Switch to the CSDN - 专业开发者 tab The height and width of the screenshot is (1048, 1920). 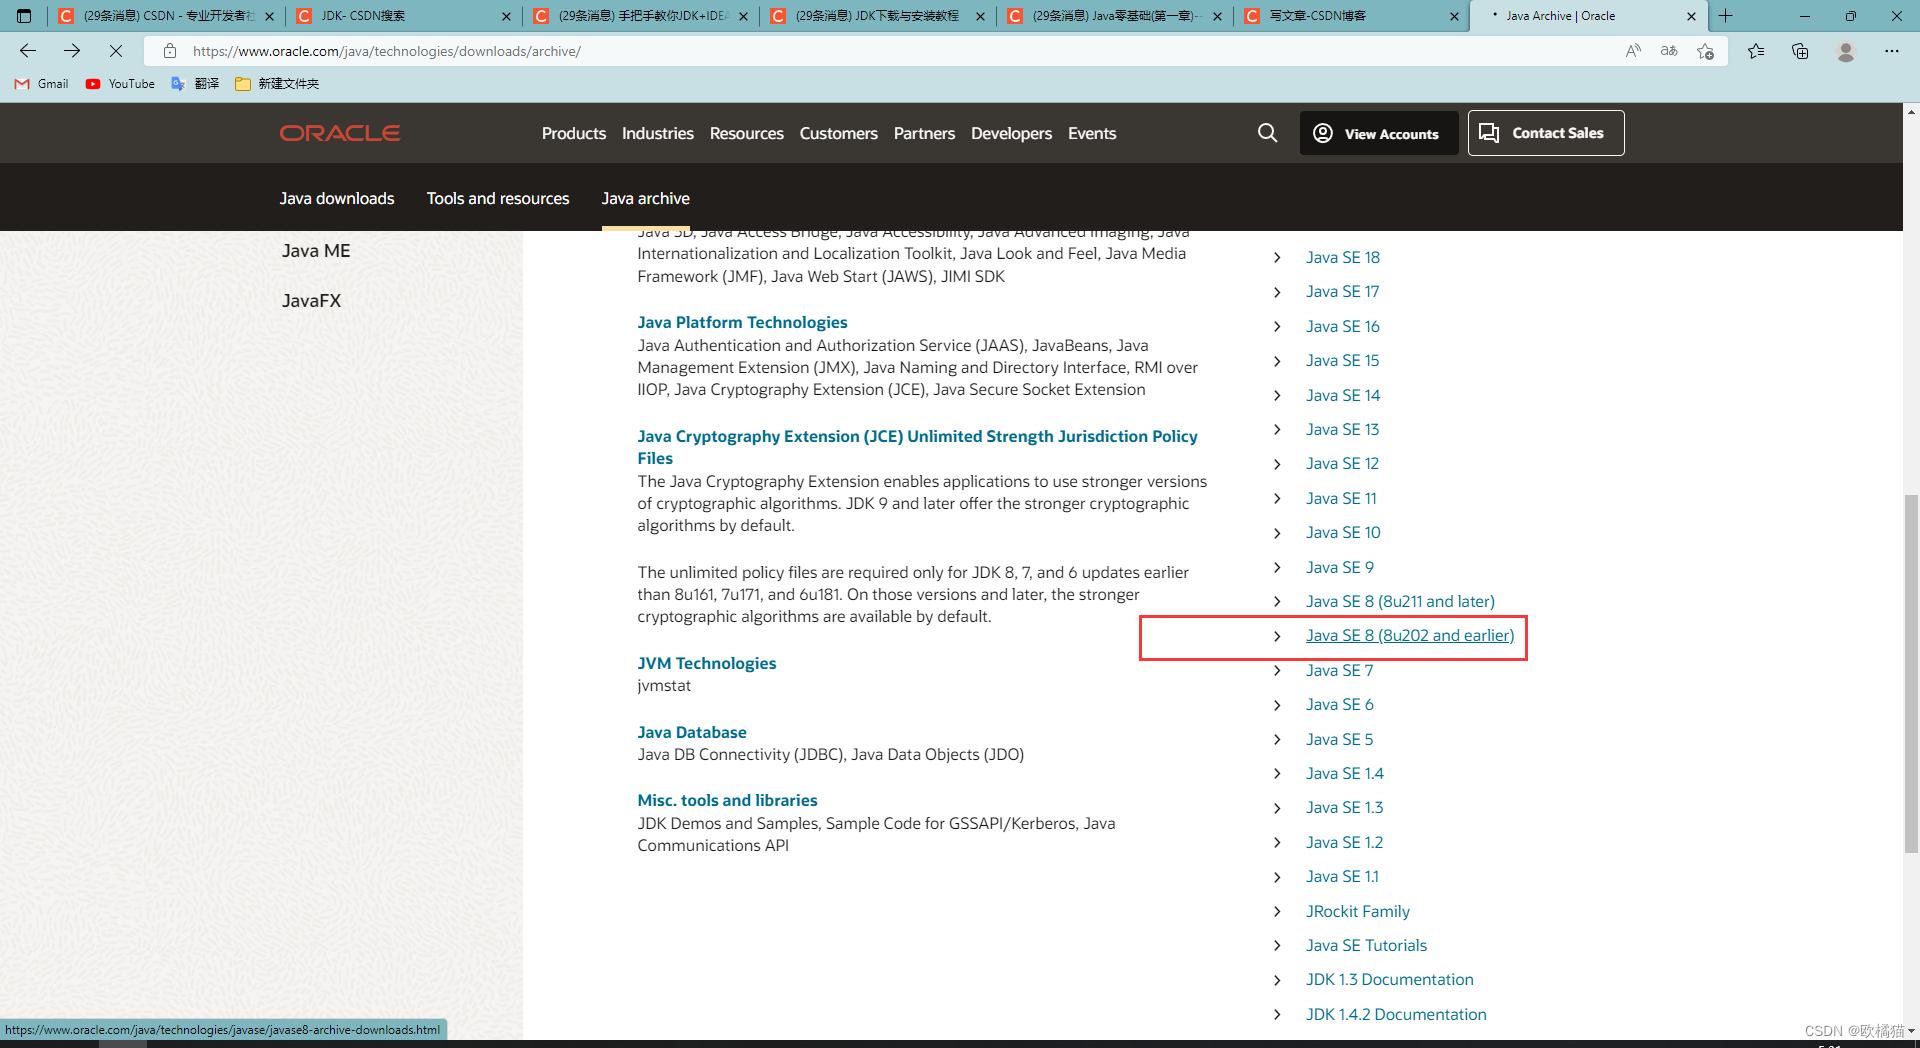pyautogui.click(x=165, y=16)
